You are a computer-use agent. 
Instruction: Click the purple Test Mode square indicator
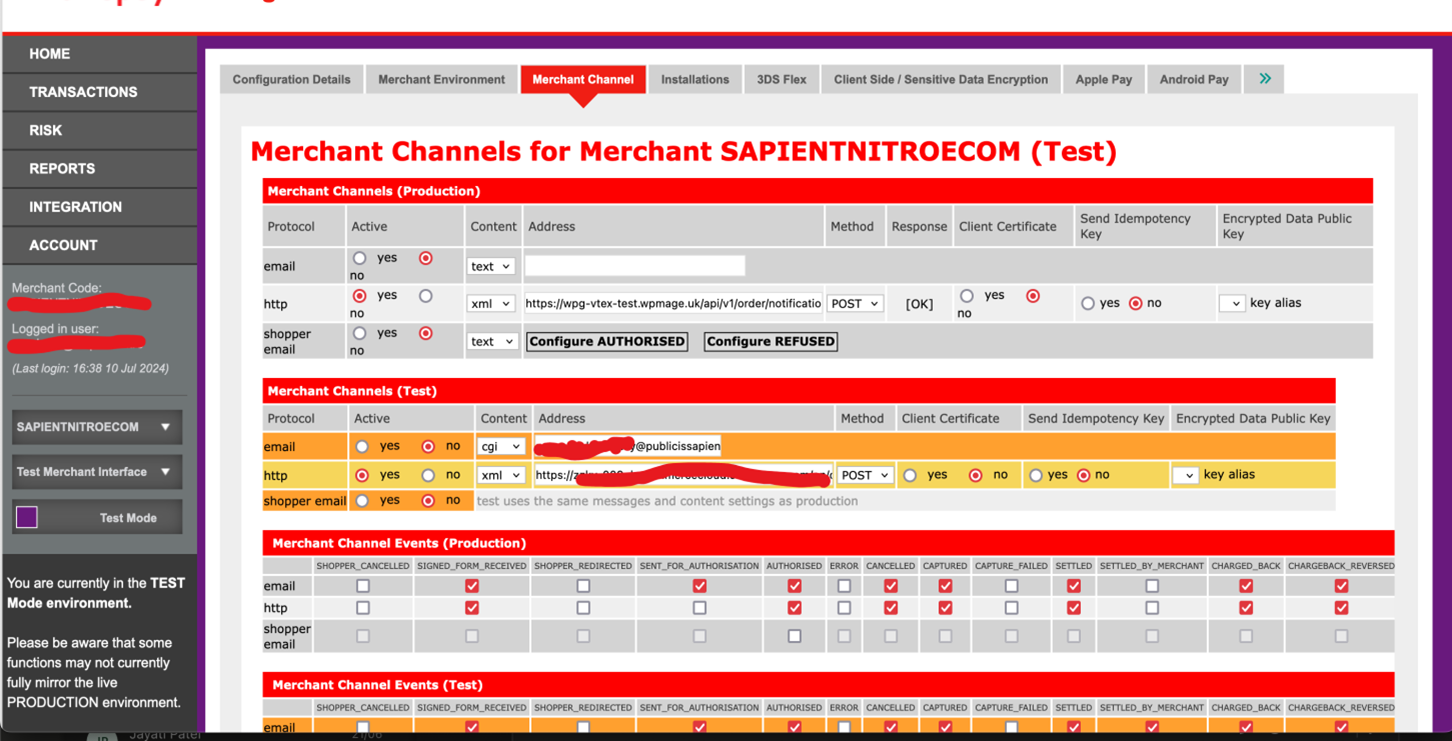pos(27,517)
